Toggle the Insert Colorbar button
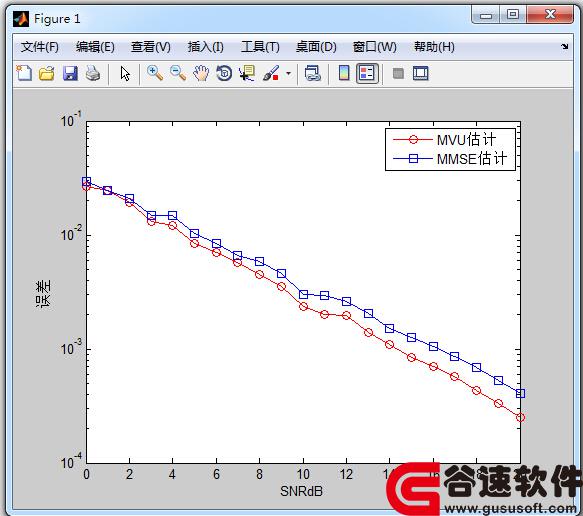The image size is (583, 516). [344, 73]
